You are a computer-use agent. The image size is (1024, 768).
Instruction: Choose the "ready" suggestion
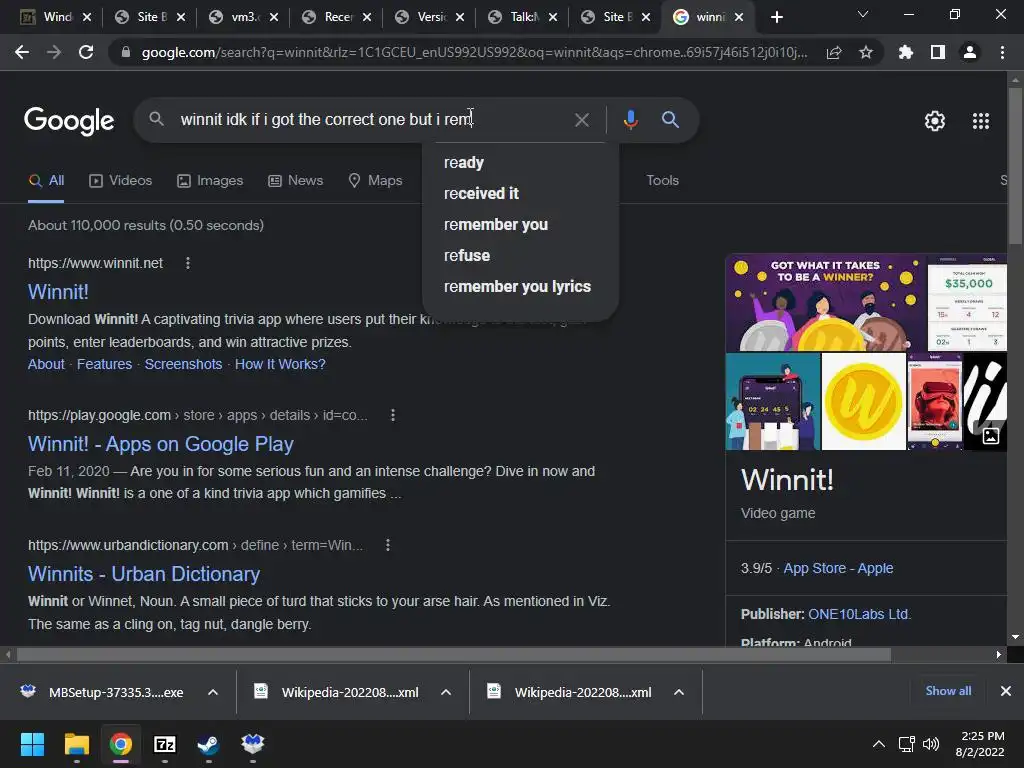click(520, 163)
